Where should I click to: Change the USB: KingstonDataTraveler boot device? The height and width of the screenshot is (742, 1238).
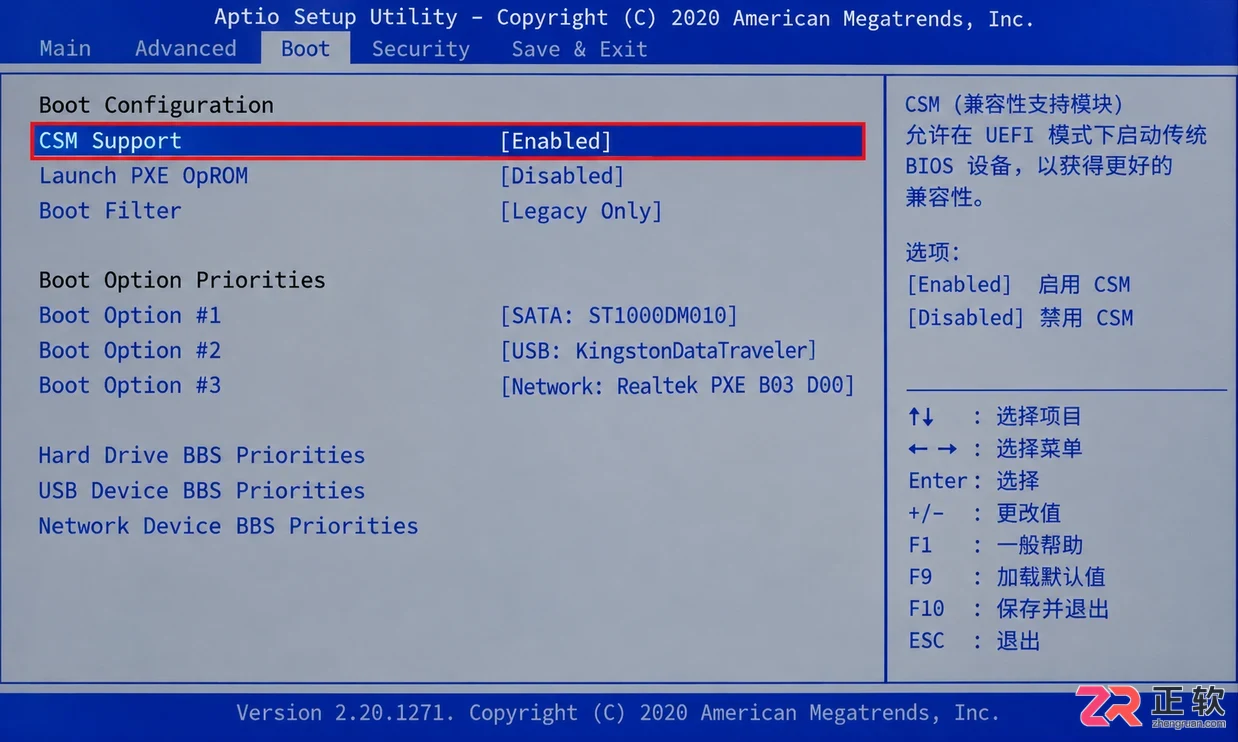click(659, 351)
